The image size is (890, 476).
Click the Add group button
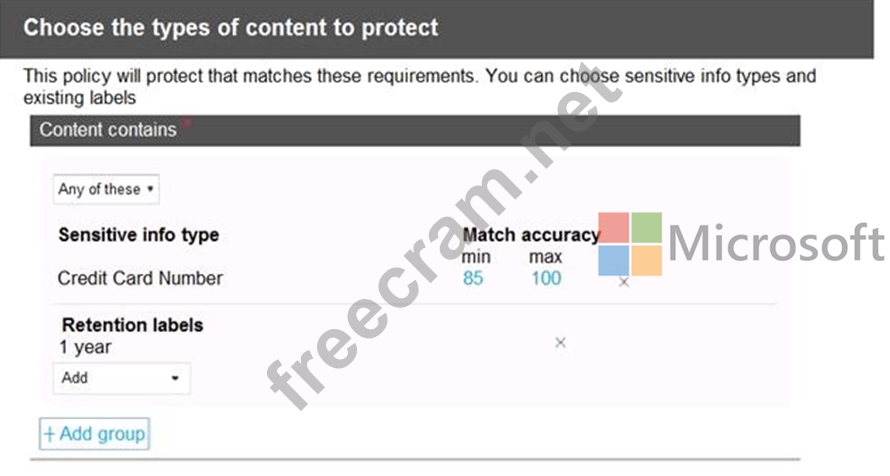[94, 434]
